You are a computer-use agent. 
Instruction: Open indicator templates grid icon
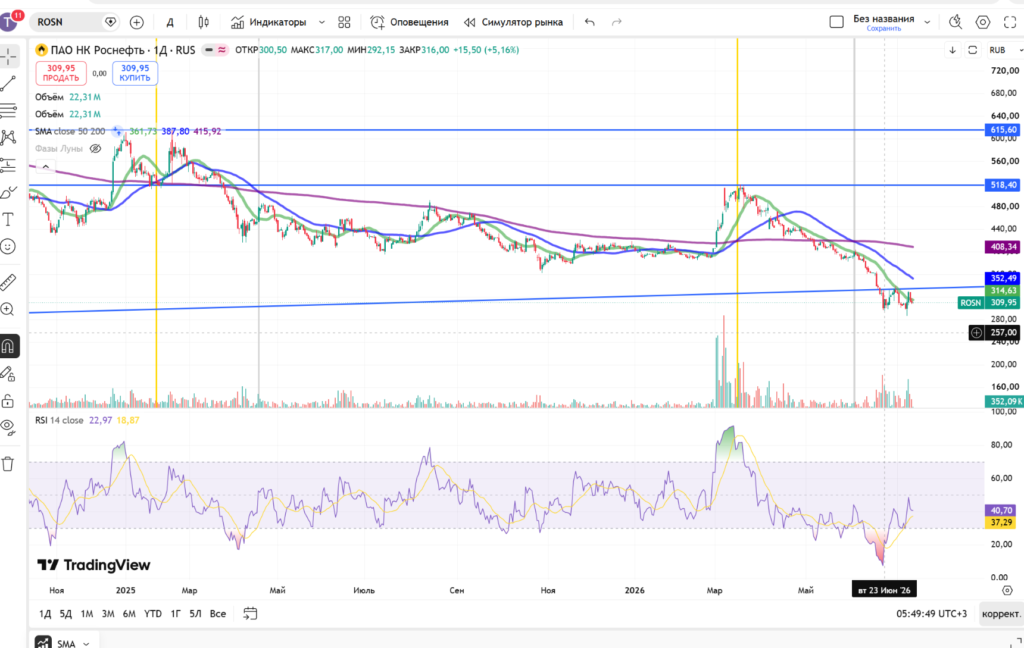(x=344, y=22)
